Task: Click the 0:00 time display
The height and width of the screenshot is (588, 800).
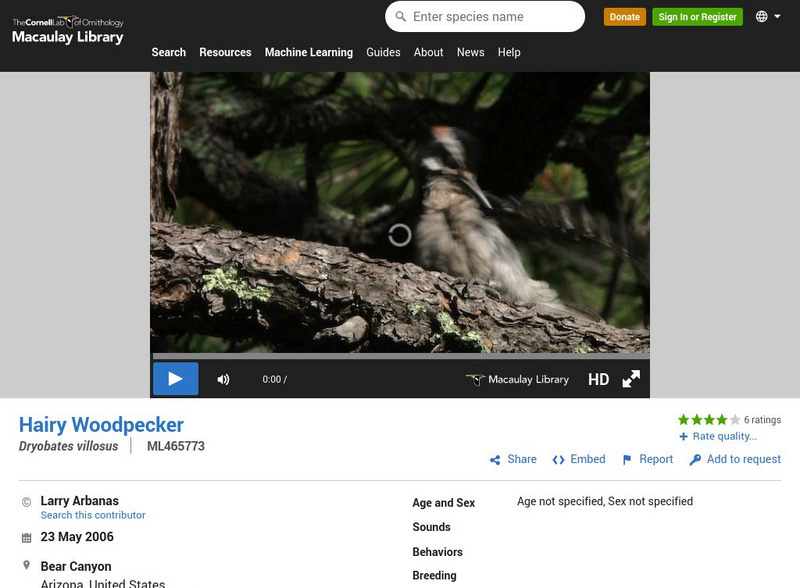Action: click(x=274, y=379)
